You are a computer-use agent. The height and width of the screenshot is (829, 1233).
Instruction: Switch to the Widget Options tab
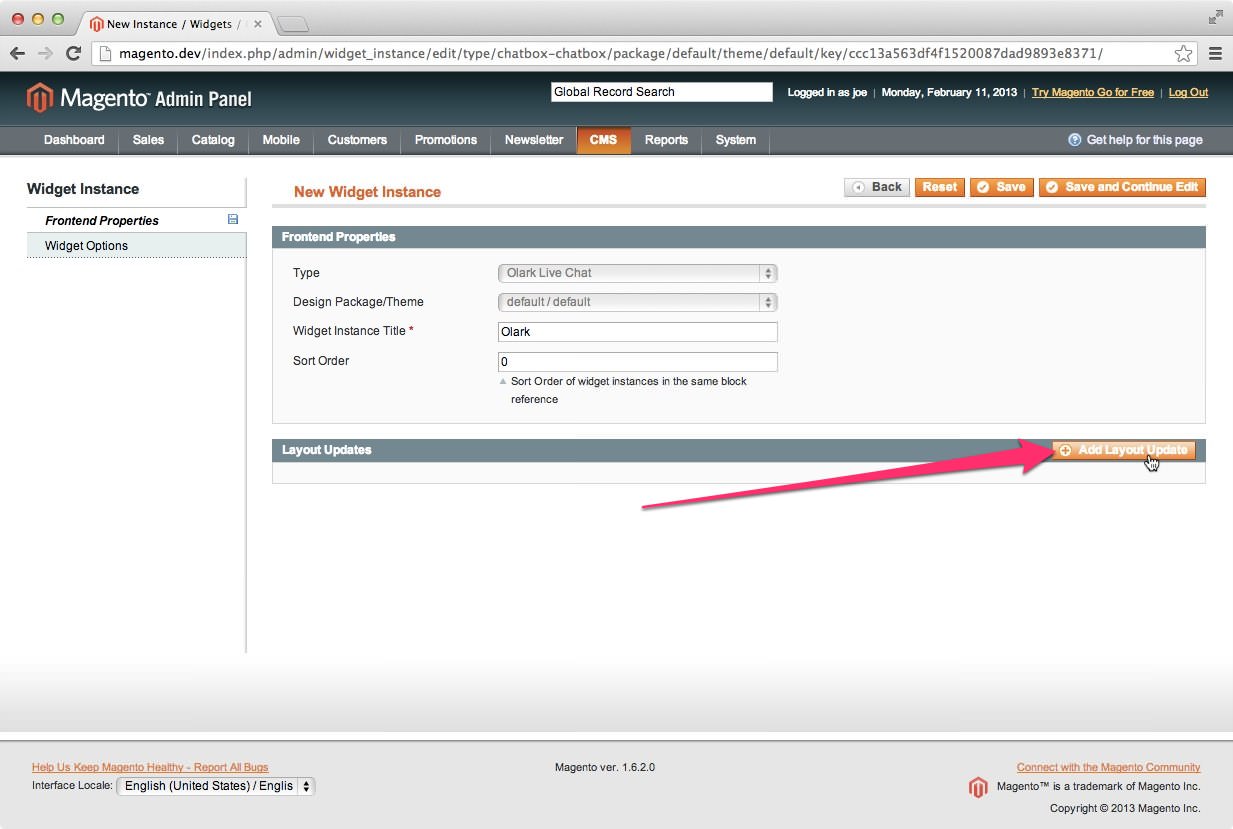(87, 246)
